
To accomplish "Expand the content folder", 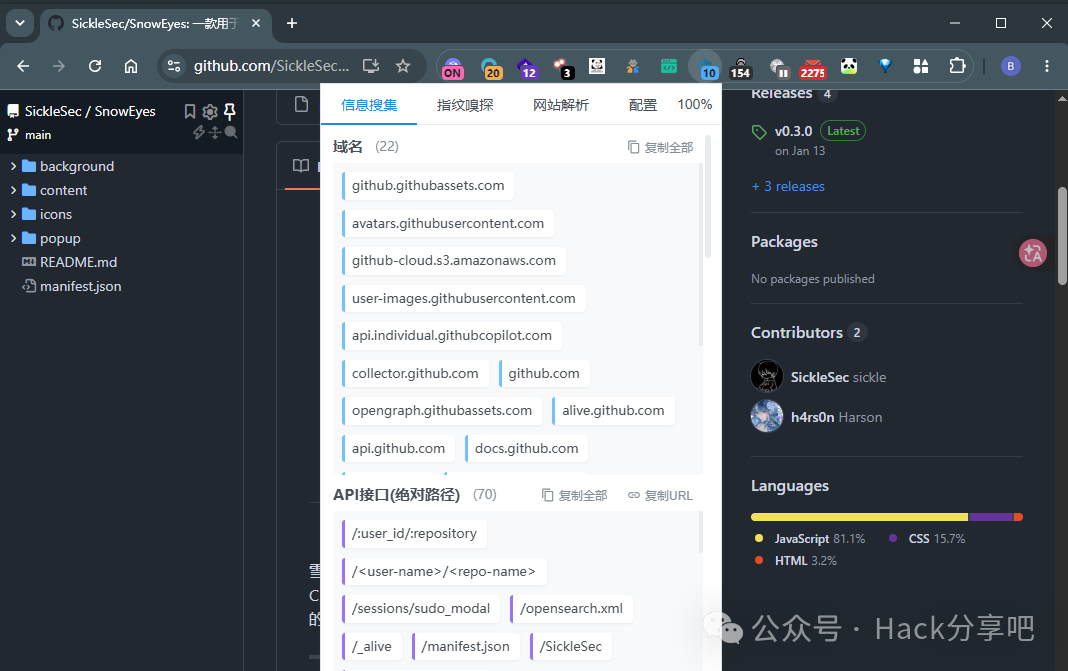I will (13, 190).
